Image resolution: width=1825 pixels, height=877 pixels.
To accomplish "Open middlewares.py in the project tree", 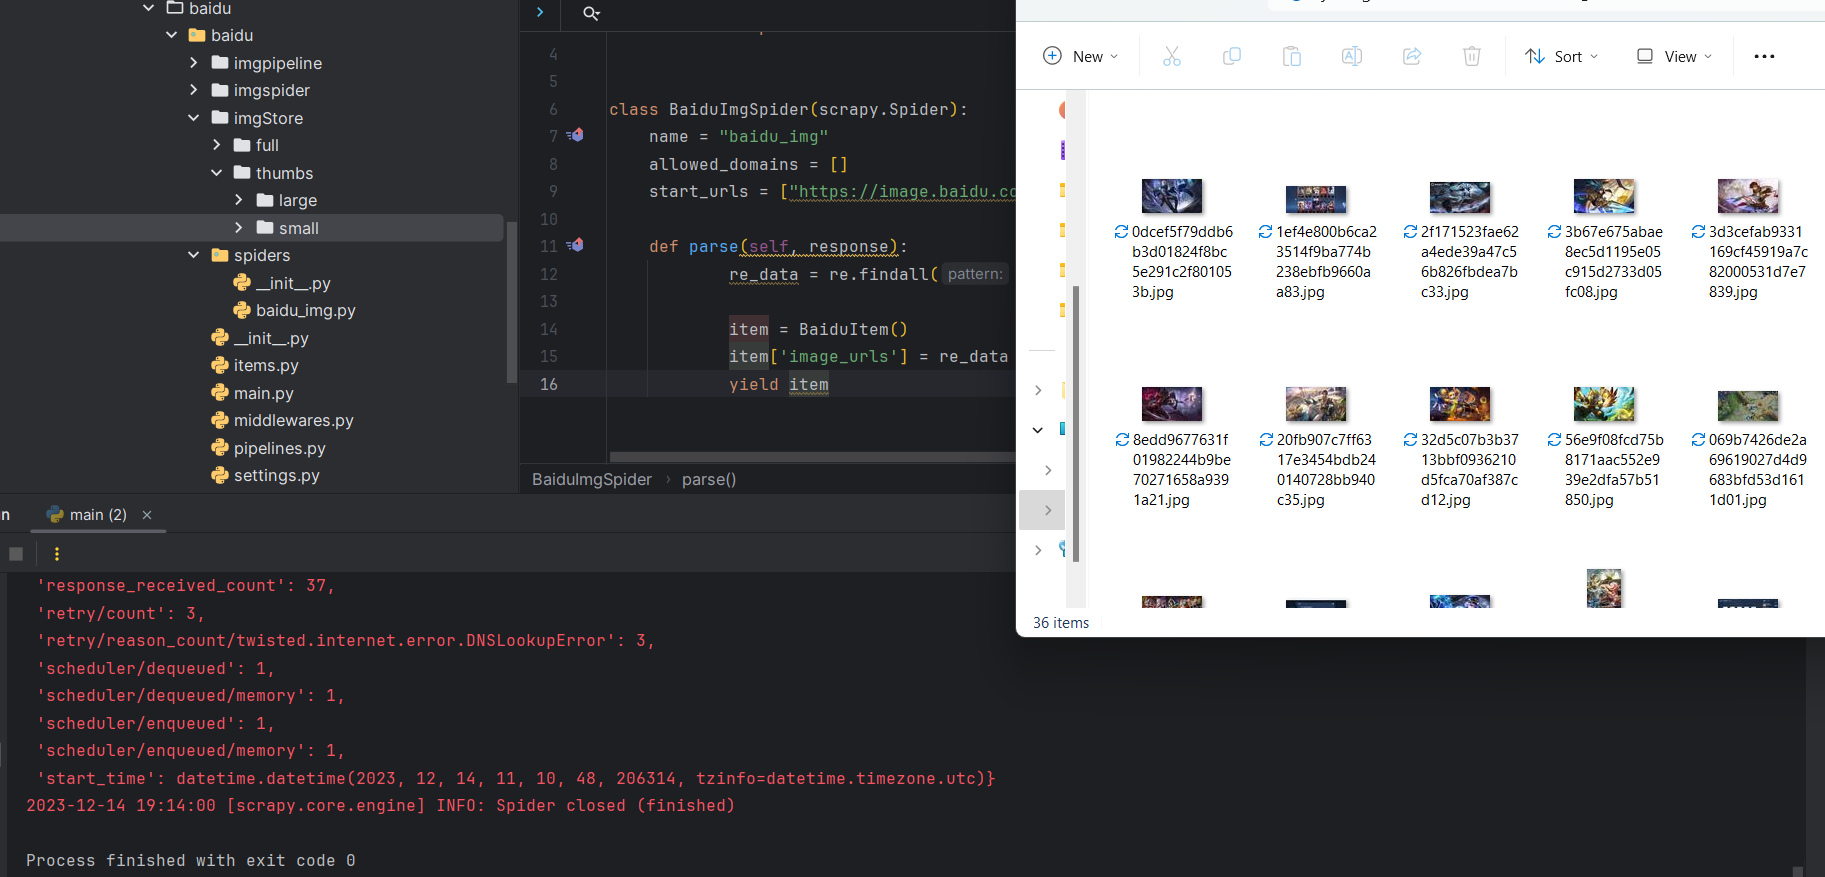I will click(294, 420).
